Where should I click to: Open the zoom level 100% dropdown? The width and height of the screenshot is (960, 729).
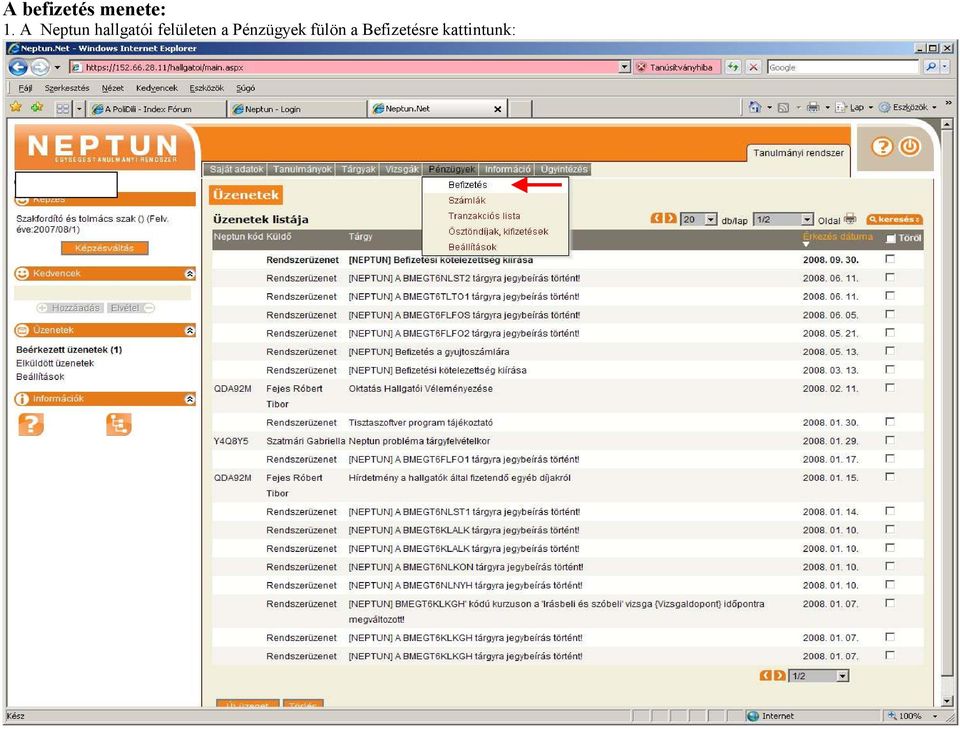pos(936,716)
